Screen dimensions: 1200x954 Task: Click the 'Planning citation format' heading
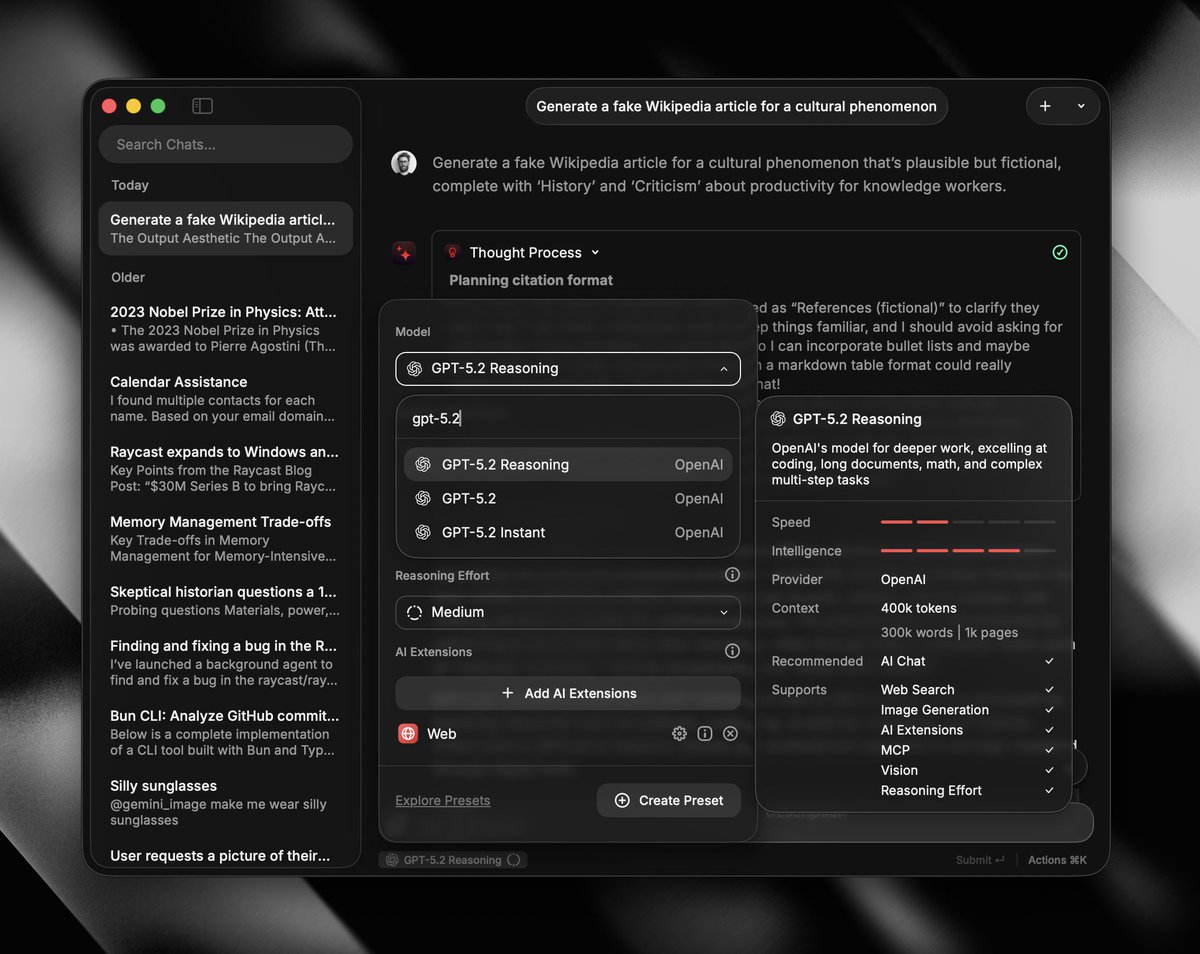pos(531,280)
